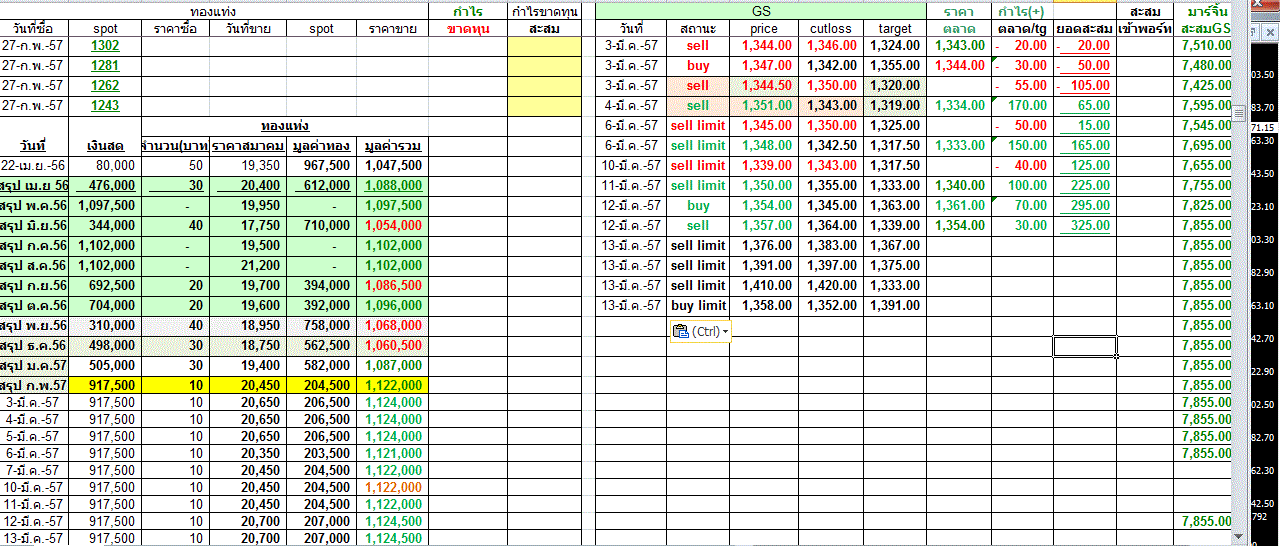The width and height of the screenshot is (1280, 546).
Task: Select profit cell 170.00
Action: 1022,106
